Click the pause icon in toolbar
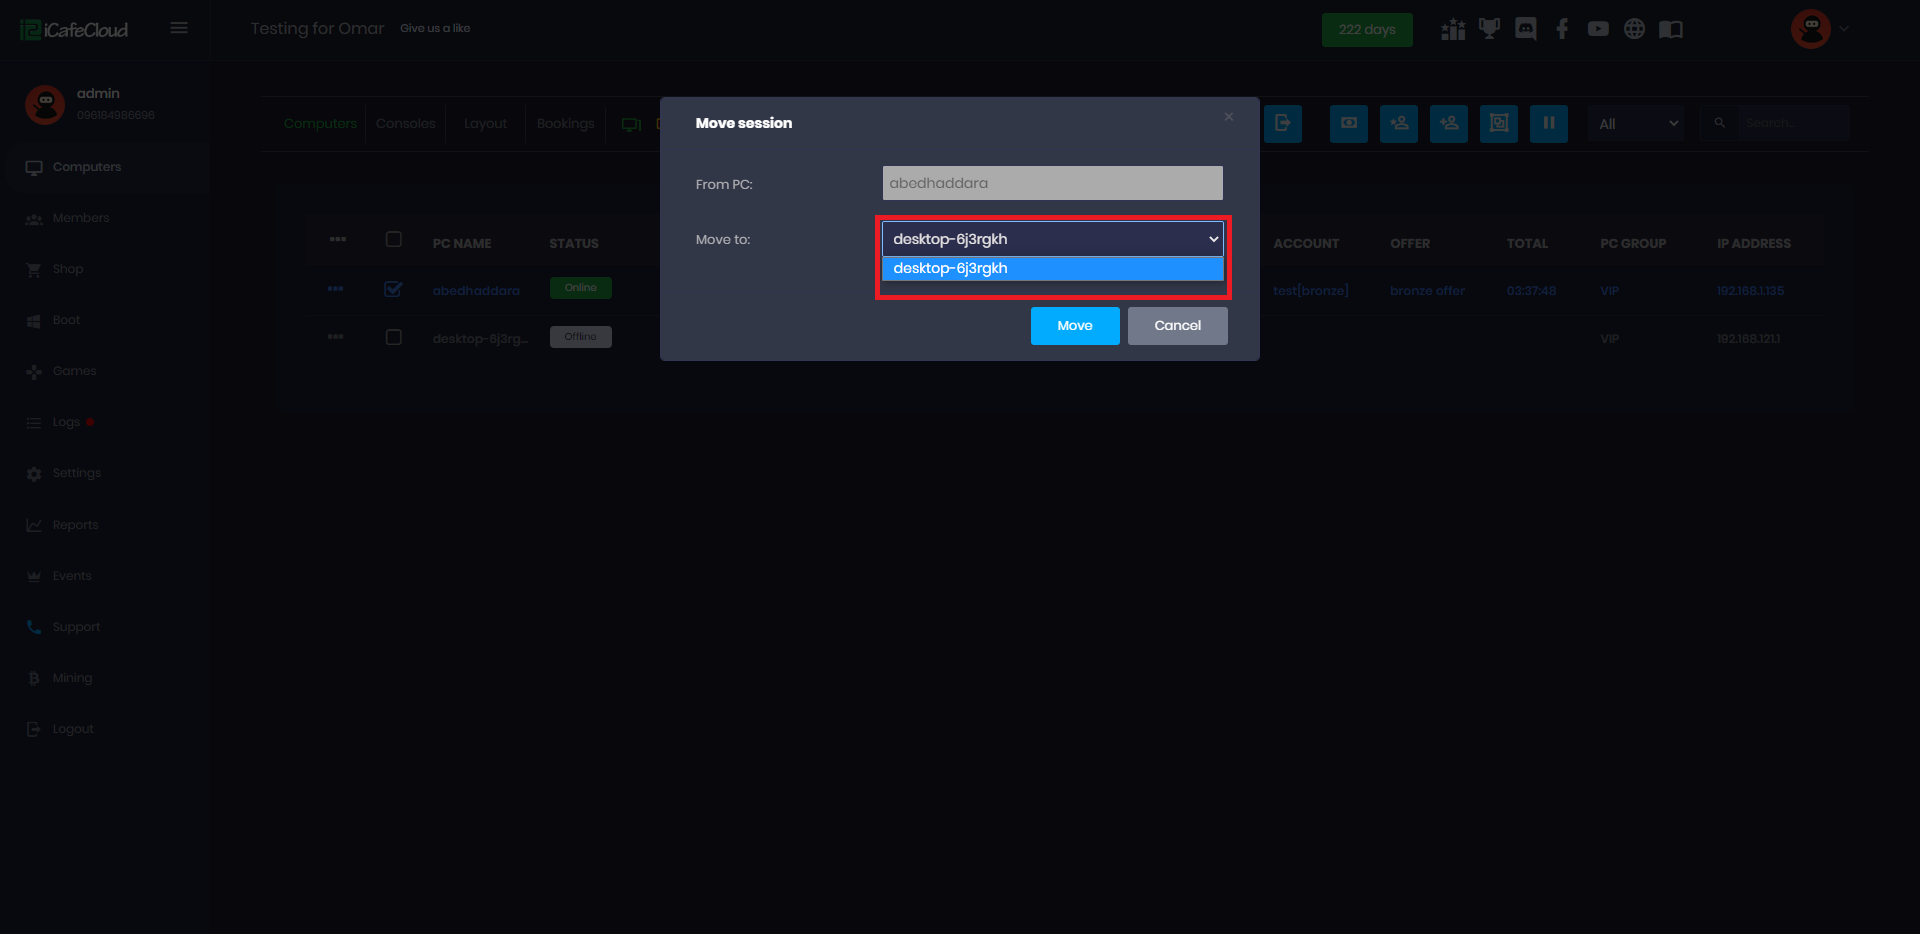Screen dimensions: 1920x934 (x=1548, y=123)
